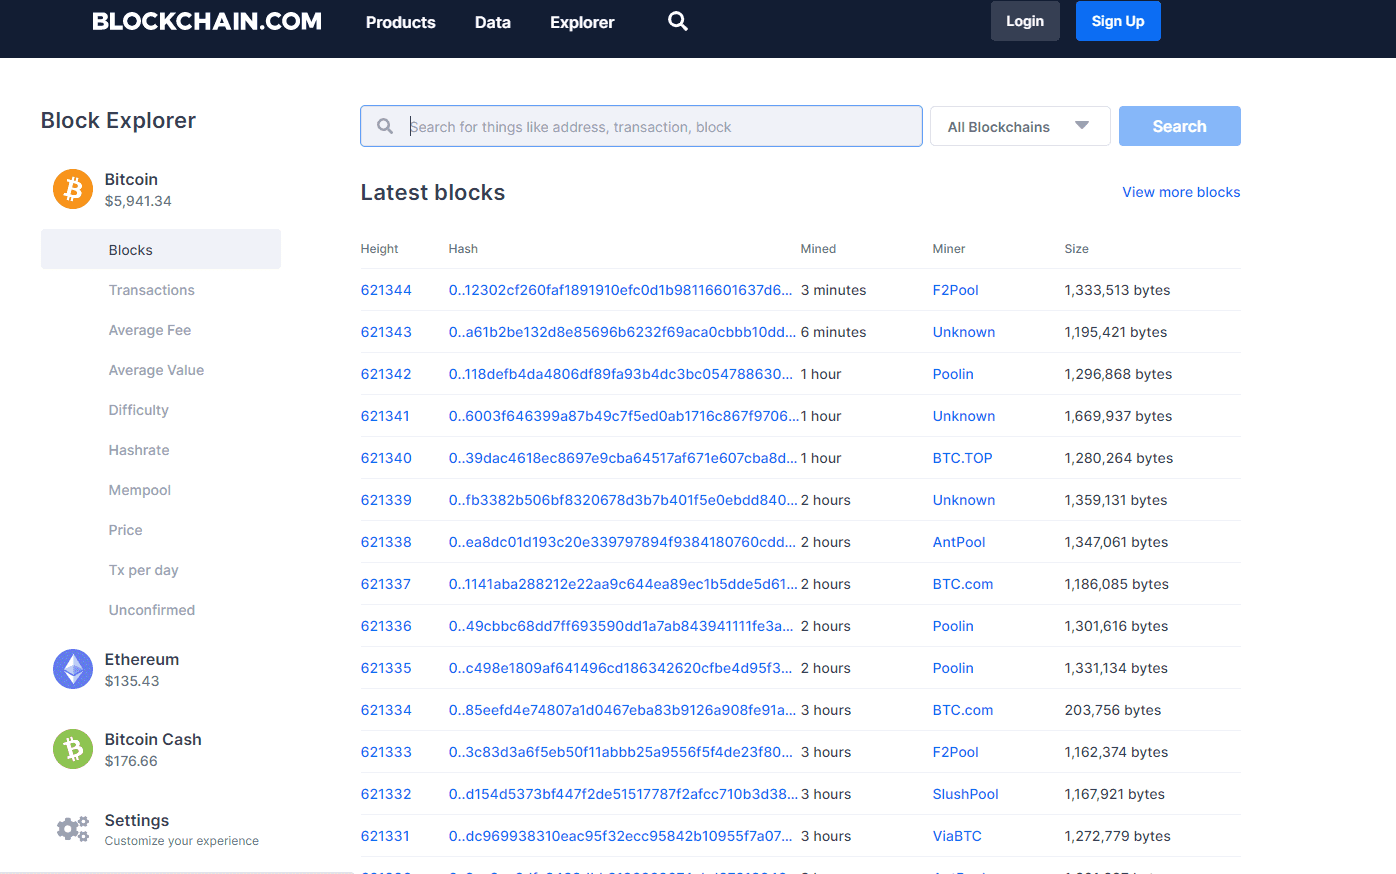Click size value 1,333,513 bytes
Screen dimensions: 1396x874
1117,290
